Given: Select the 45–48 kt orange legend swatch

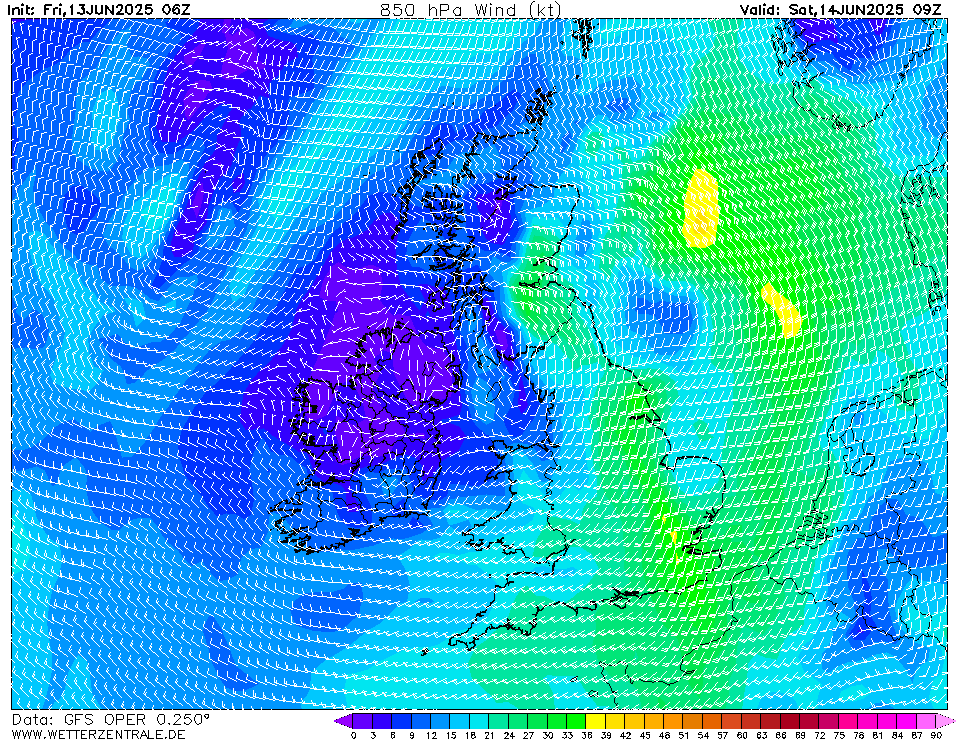Looking at the screenshot, I should [655, 721].
